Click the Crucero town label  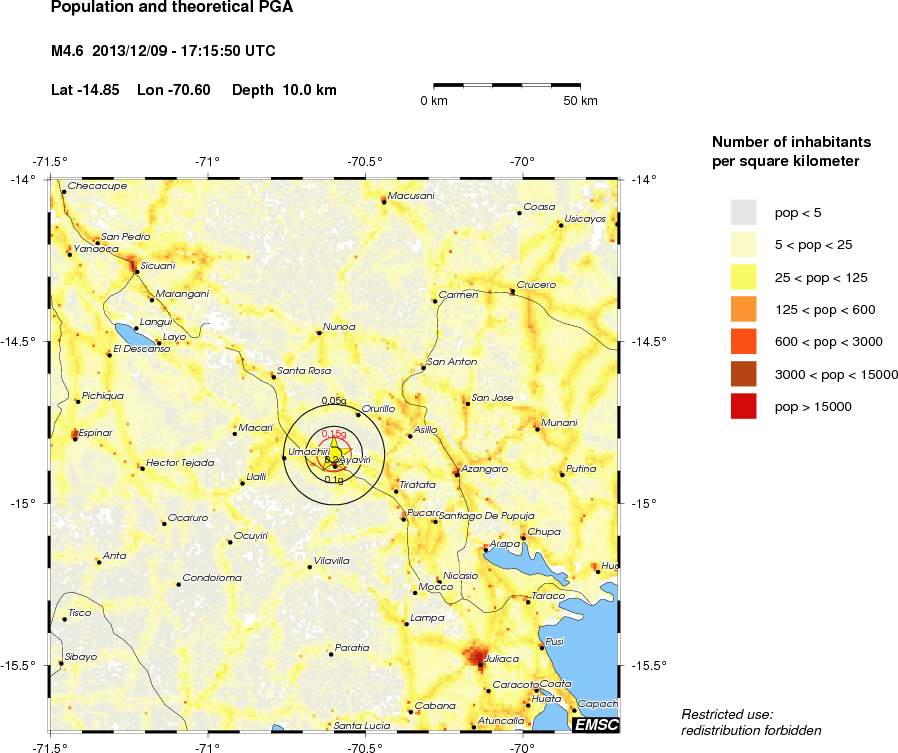[536, 285]
